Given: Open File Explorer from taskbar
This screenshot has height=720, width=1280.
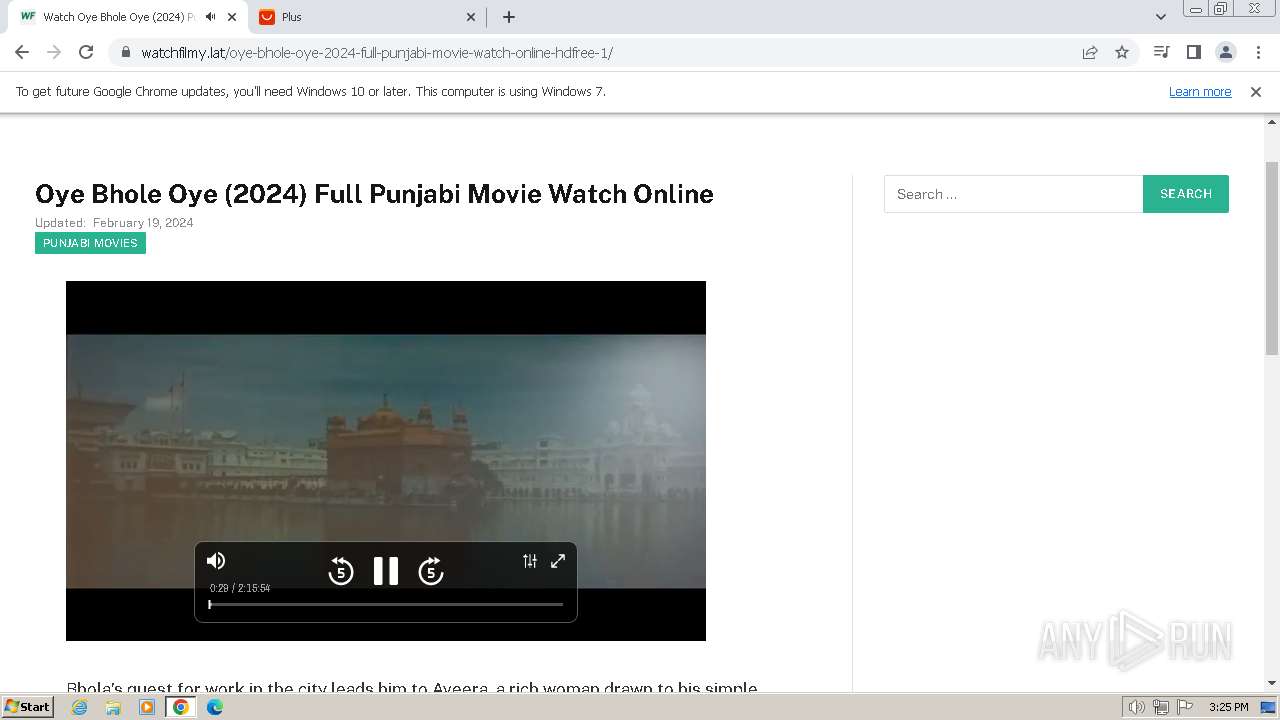Looking at the screenshot, I should click(x=113, y=707).
